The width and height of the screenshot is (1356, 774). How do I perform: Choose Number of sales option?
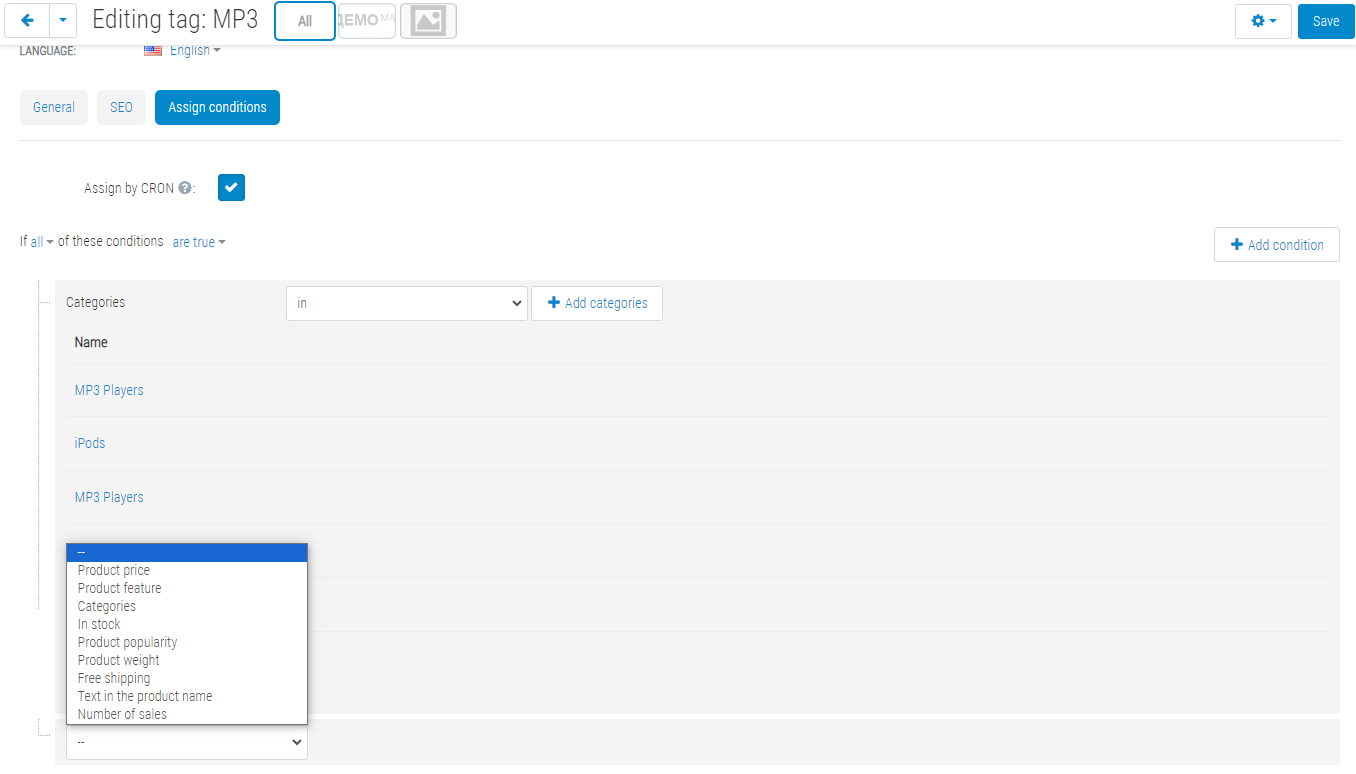[187, 714]
